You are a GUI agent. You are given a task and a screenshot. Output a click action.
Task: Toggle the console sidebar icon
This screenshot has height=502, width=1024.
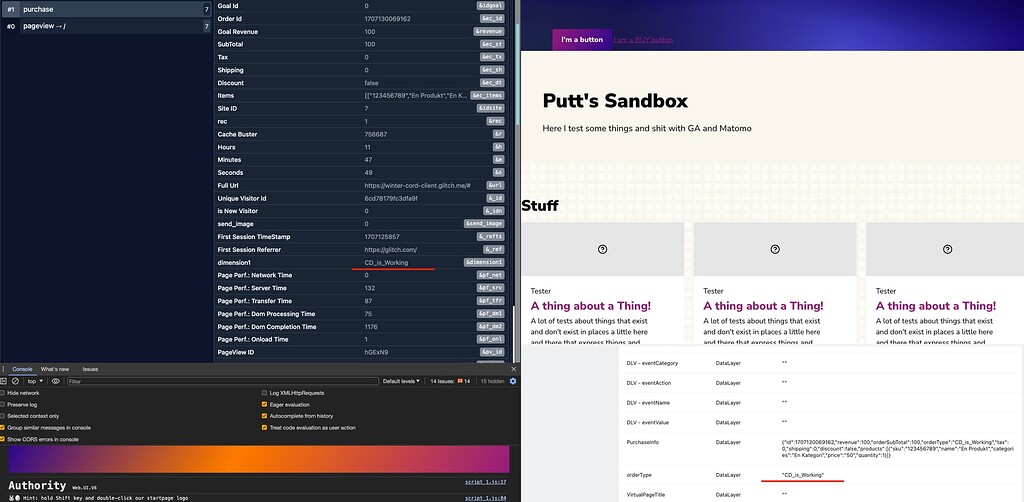point(4,381)
